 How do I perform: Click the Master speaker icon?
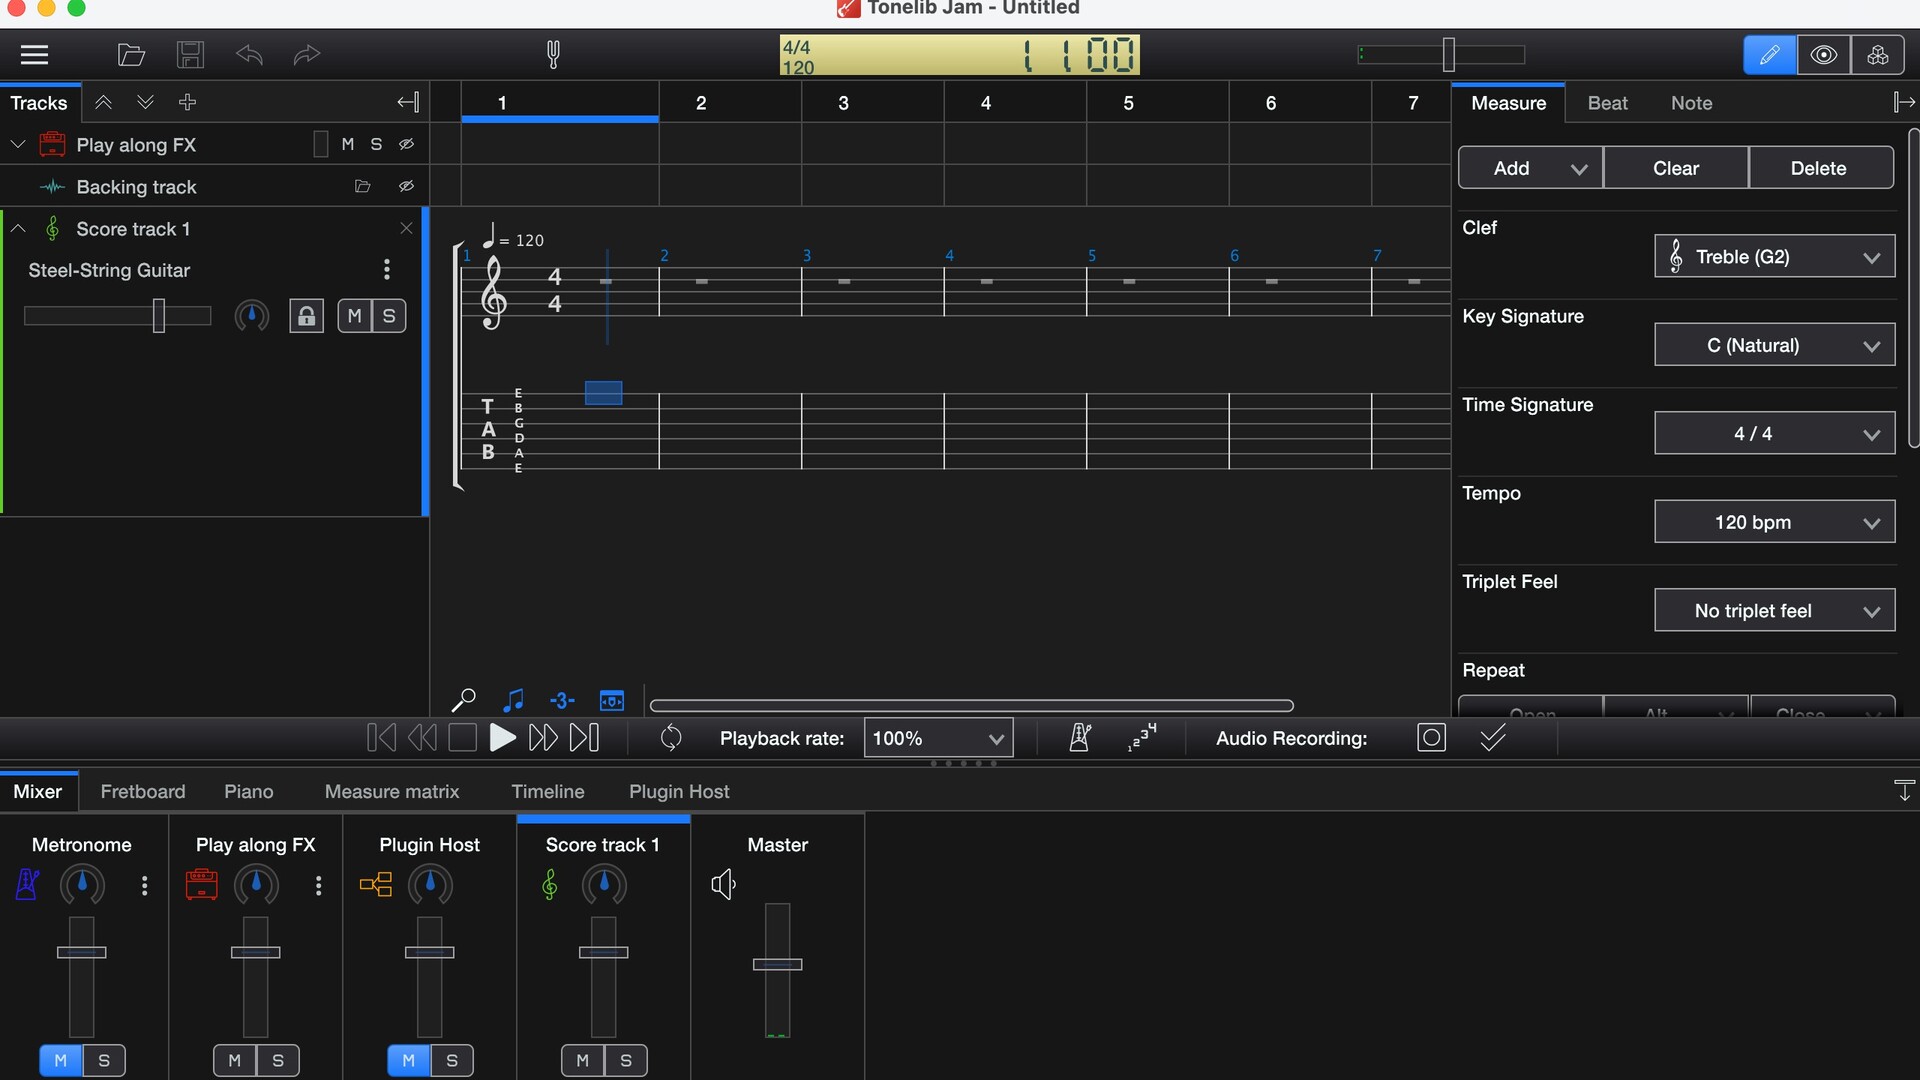pos(724,885)
